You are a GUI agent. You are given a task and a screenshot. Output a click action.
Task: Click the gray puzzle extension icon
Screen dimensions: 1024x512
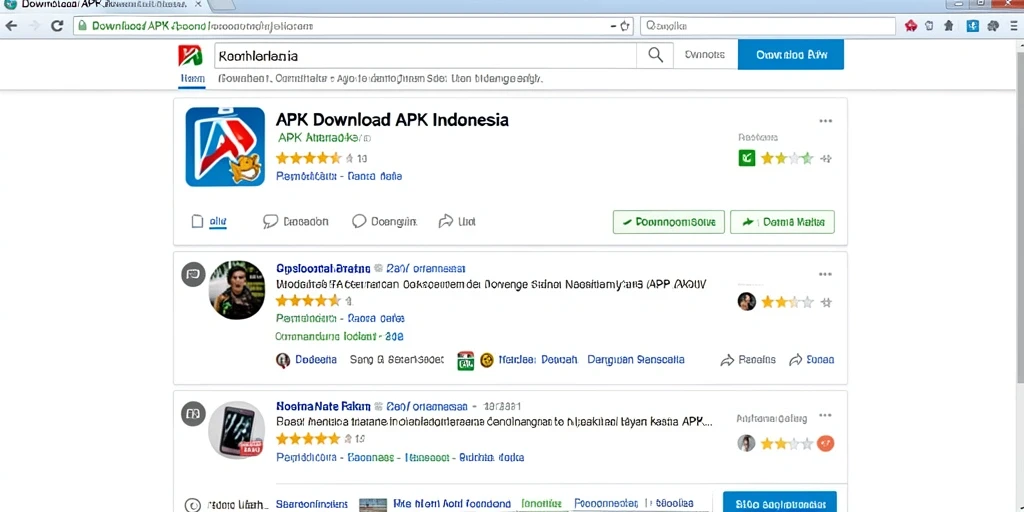pos(993,26)
